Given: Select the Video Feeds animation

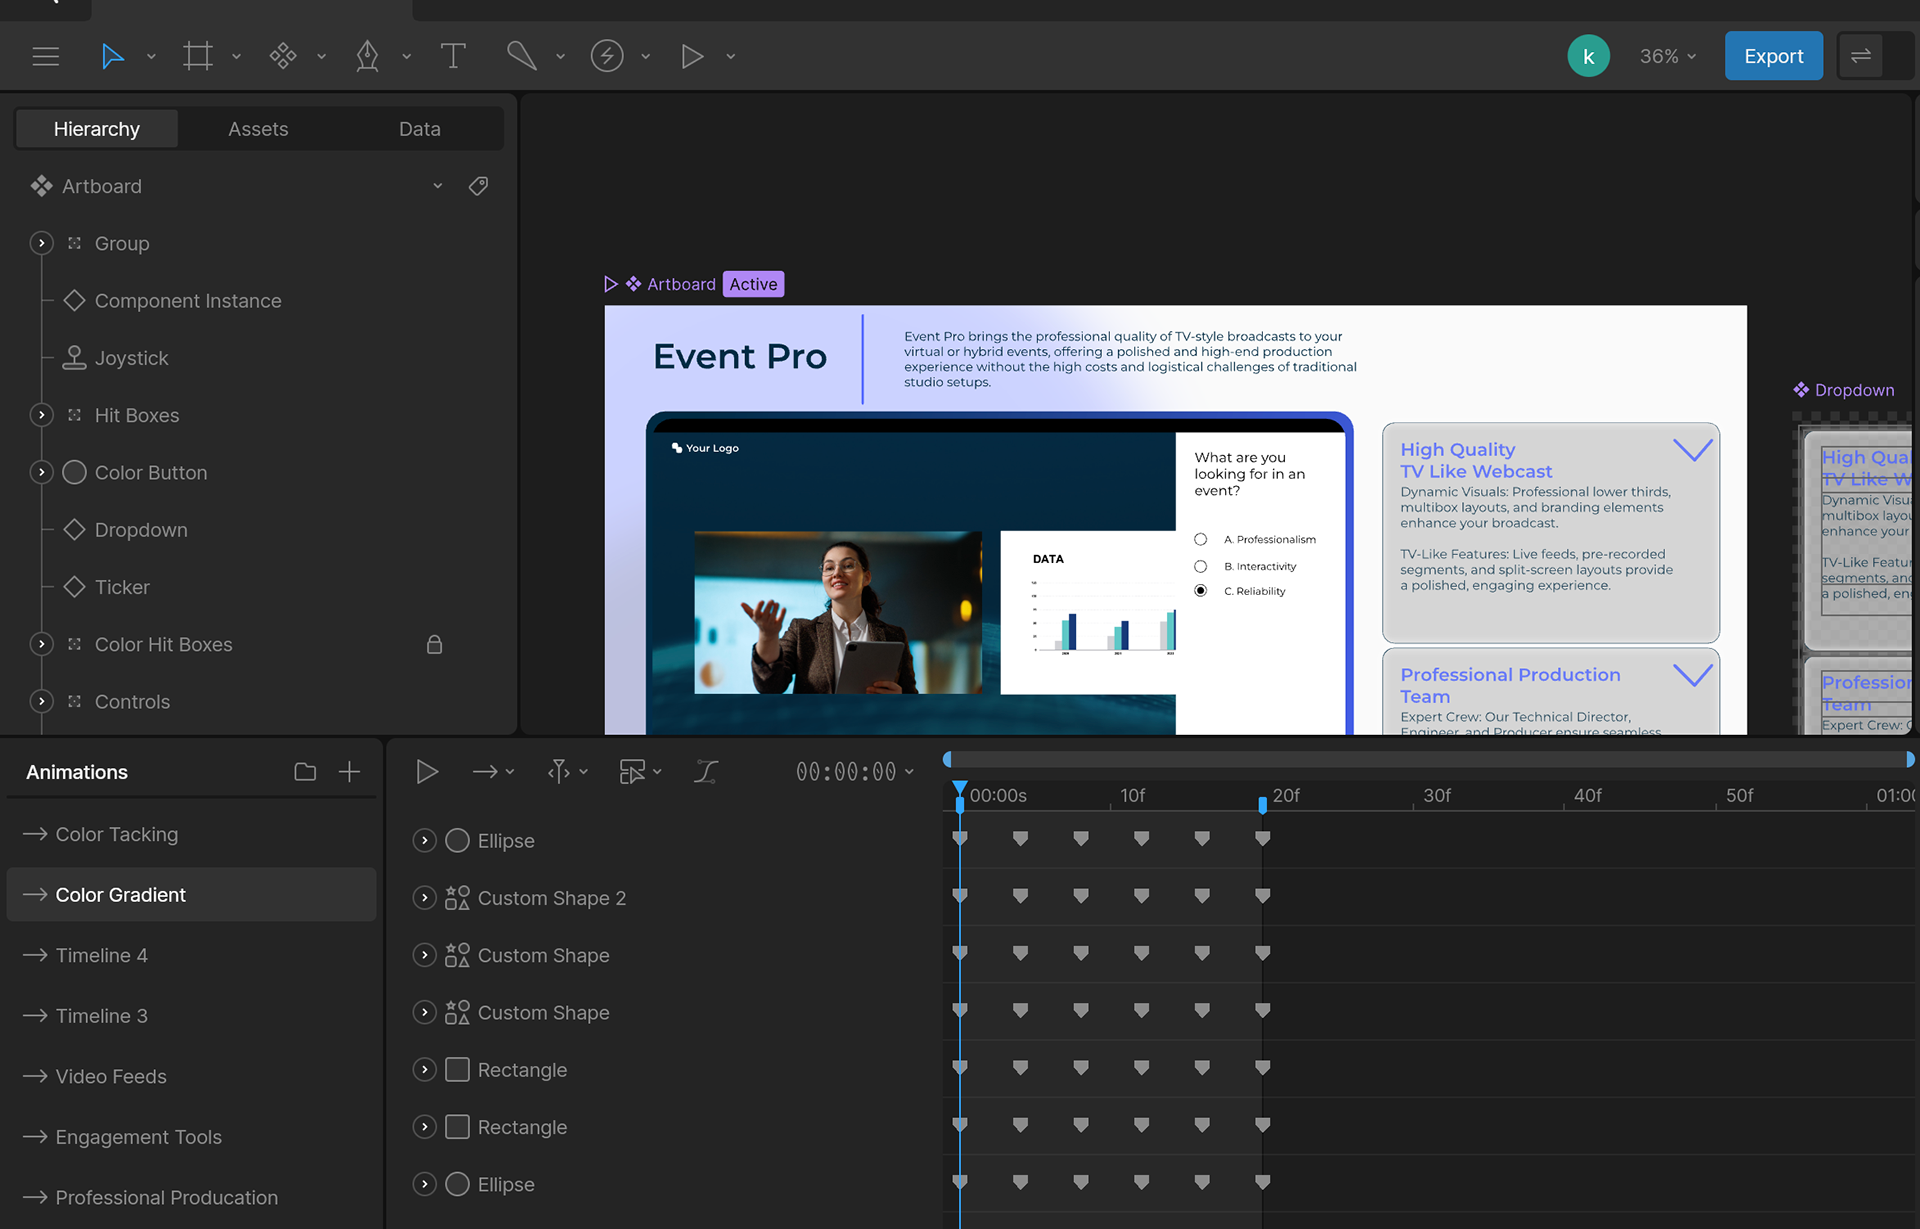Looking at the screenshot, I should click(x=111, y=1076).
